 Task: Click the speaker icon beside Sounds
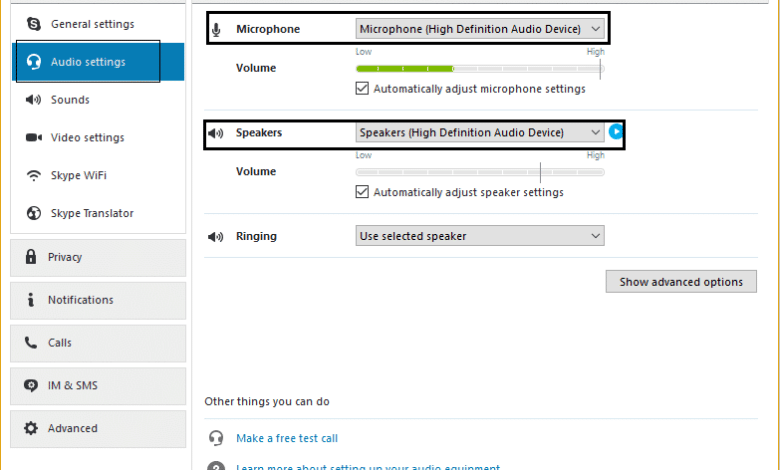point(33,100)
